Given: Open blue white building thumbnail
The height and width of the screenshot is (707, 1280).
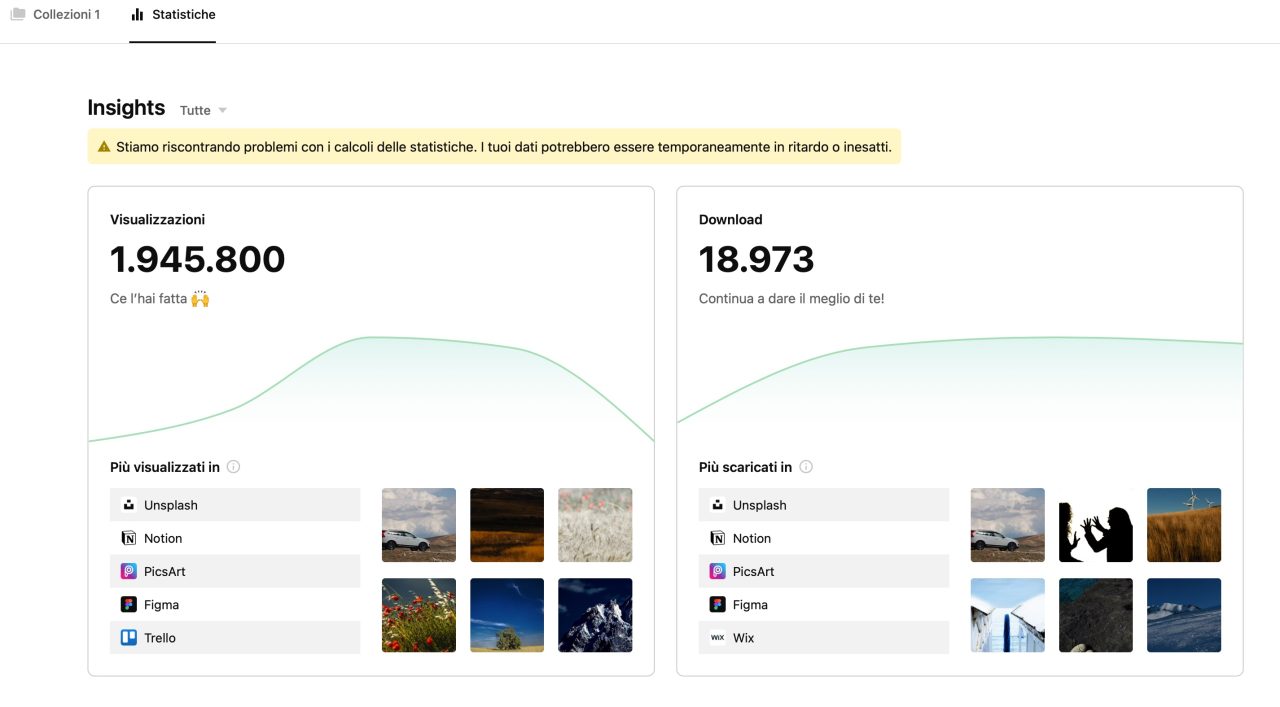Looking at the screenshot, I should point(1008,615).
